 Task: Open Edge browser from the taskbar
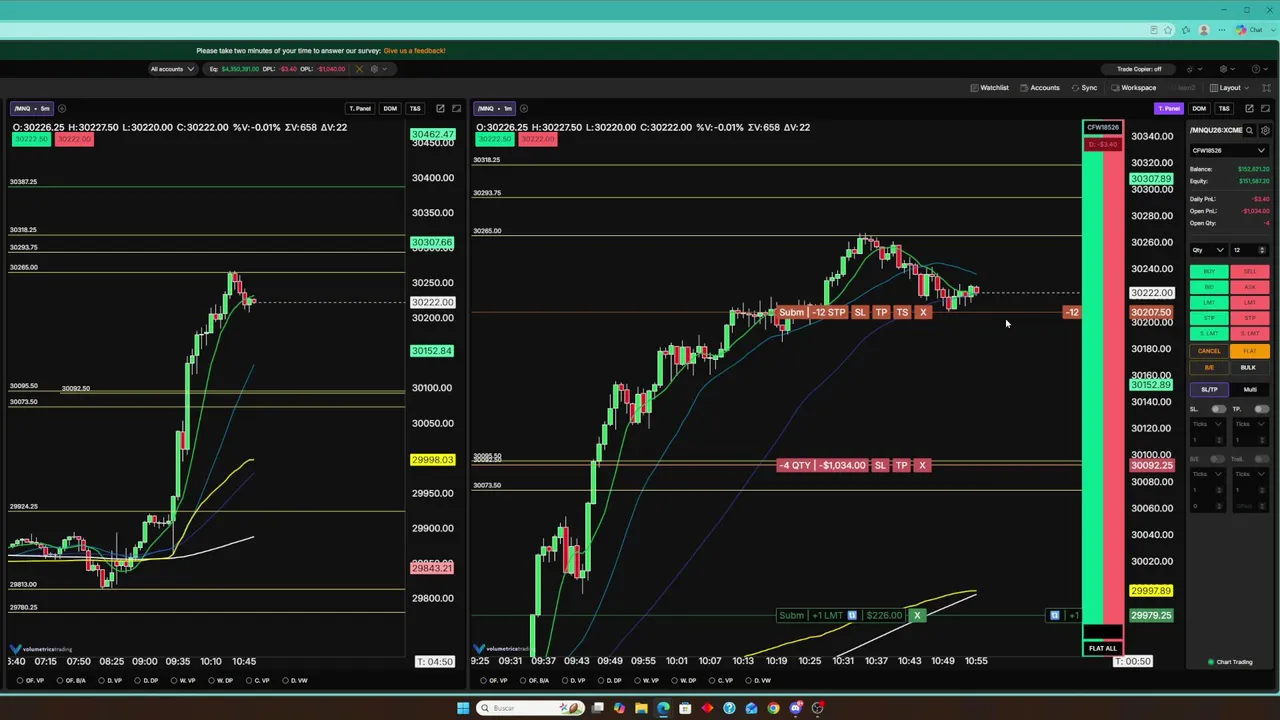click(x=663, y=708)
